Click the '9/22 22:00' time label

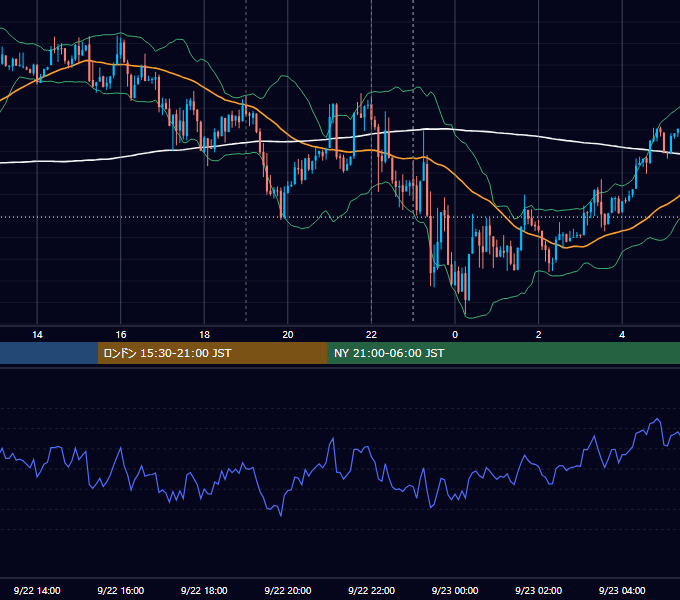coord(372,590)
